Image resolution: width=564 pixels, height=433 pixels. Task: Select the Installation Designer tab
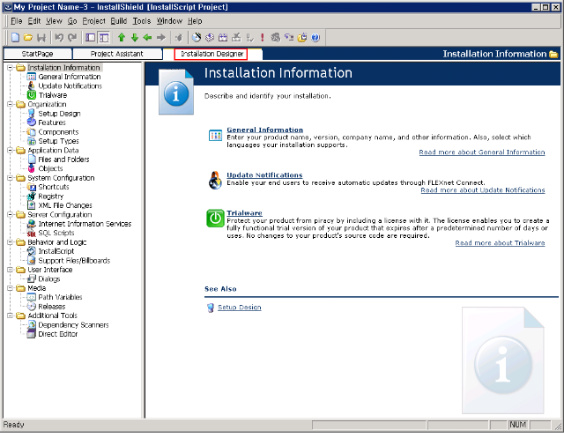coord(212,54)
